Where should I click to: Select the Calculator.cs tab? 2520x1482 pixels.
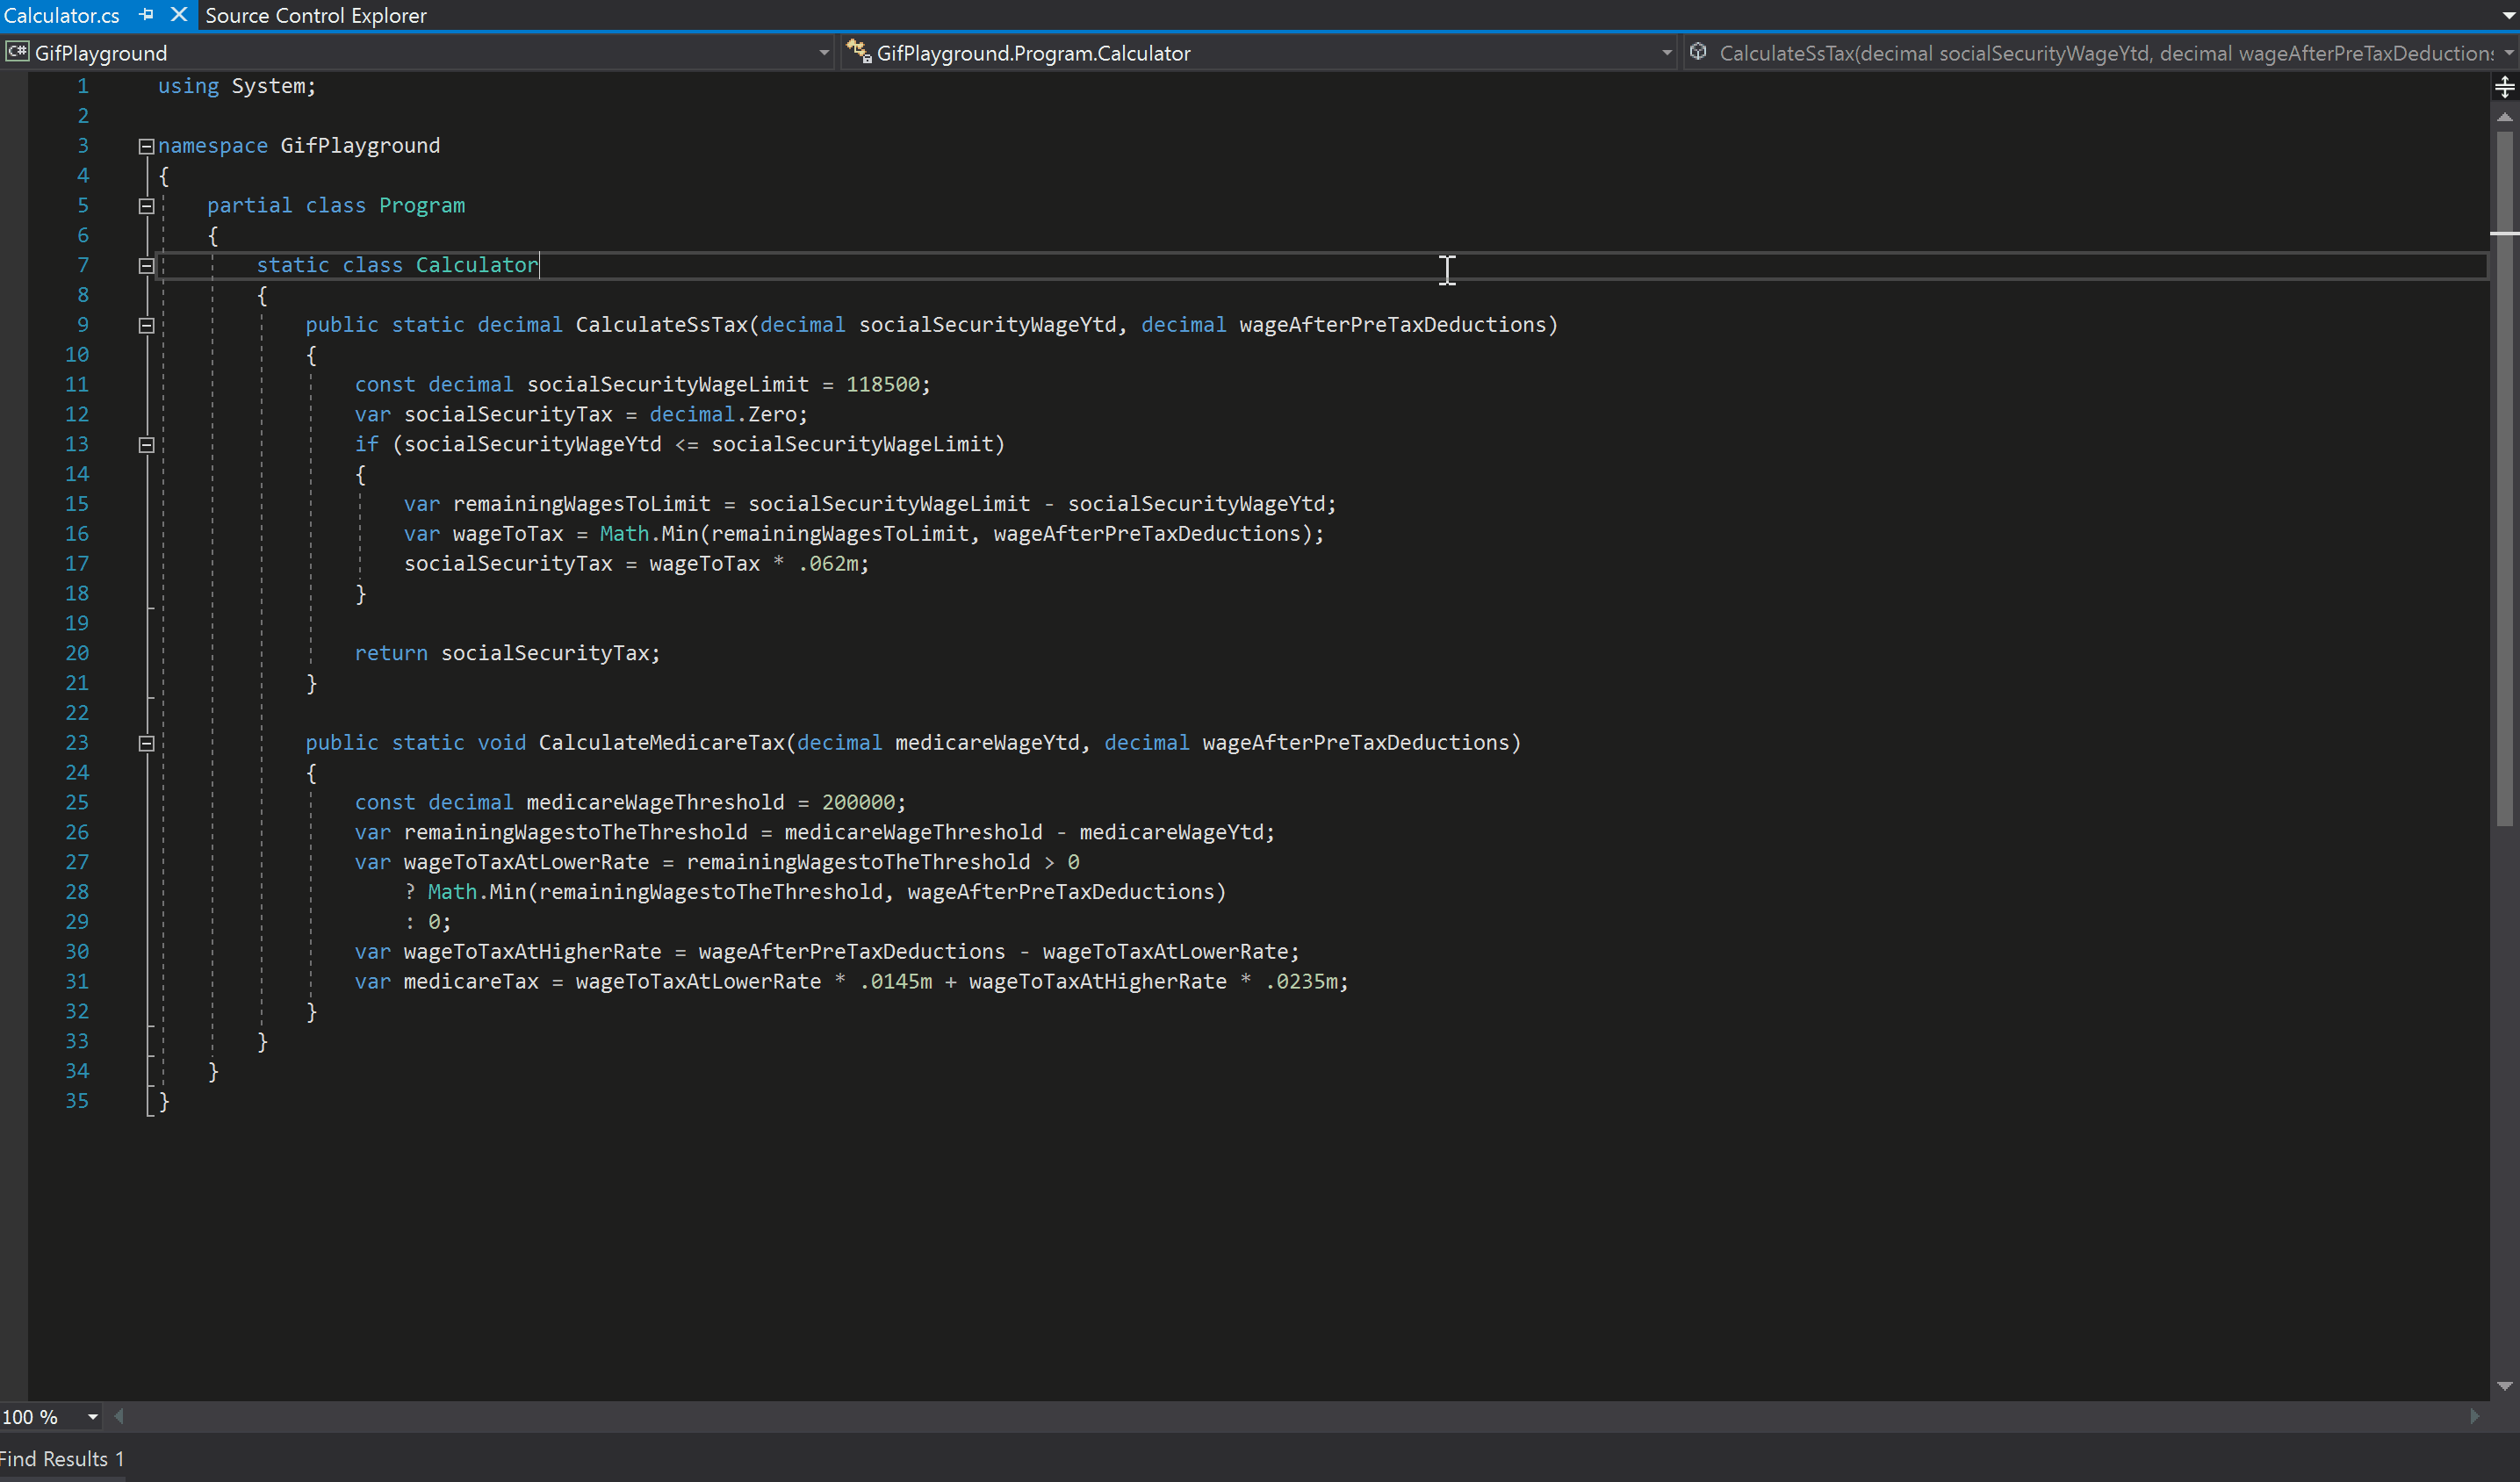pyautogui.click(x=61, y=16)
